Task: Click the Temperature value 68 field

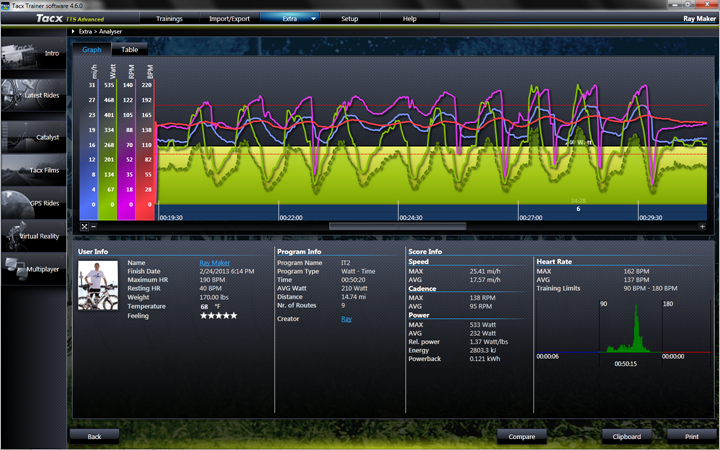Action: click(204, 306)
